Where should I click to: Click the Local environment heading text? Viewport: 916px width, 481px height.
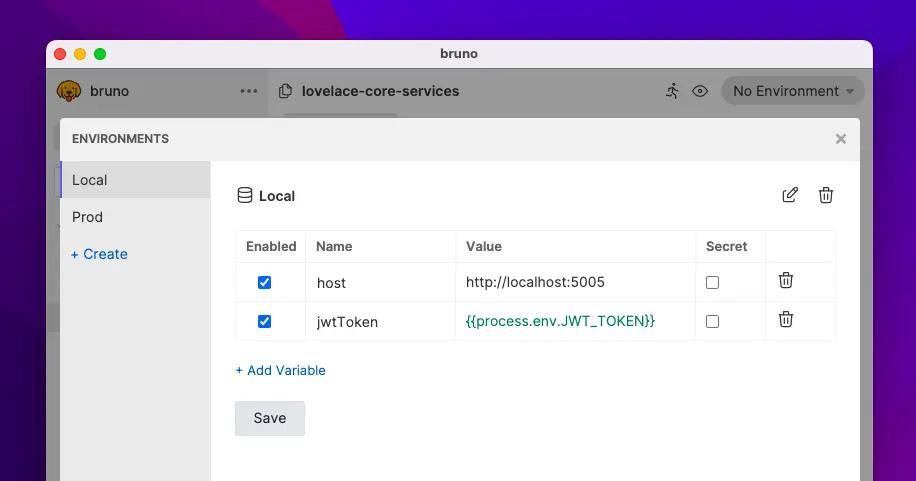tap(277, 196)
